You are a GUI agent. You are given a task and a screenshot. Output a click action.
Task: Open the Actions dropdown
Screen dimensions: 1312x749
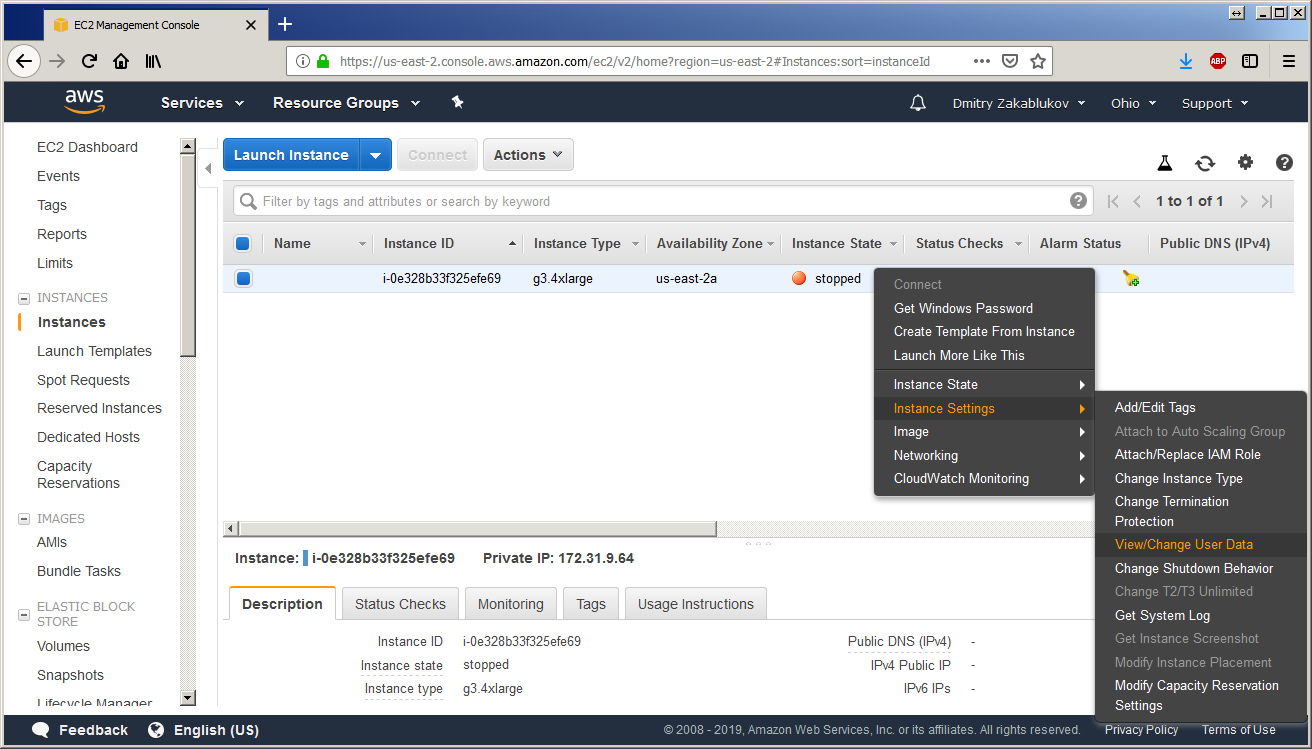528,155
